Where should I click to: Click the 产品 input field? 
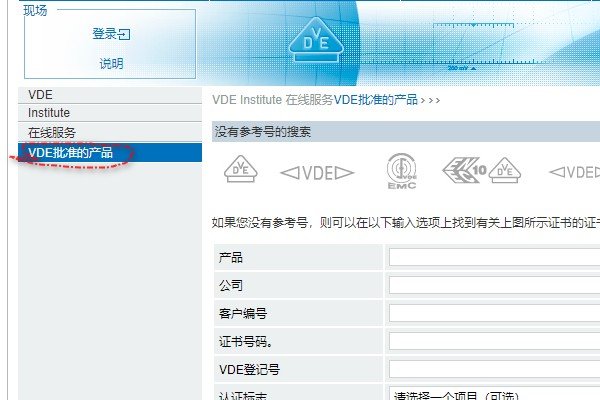(494, 257)
